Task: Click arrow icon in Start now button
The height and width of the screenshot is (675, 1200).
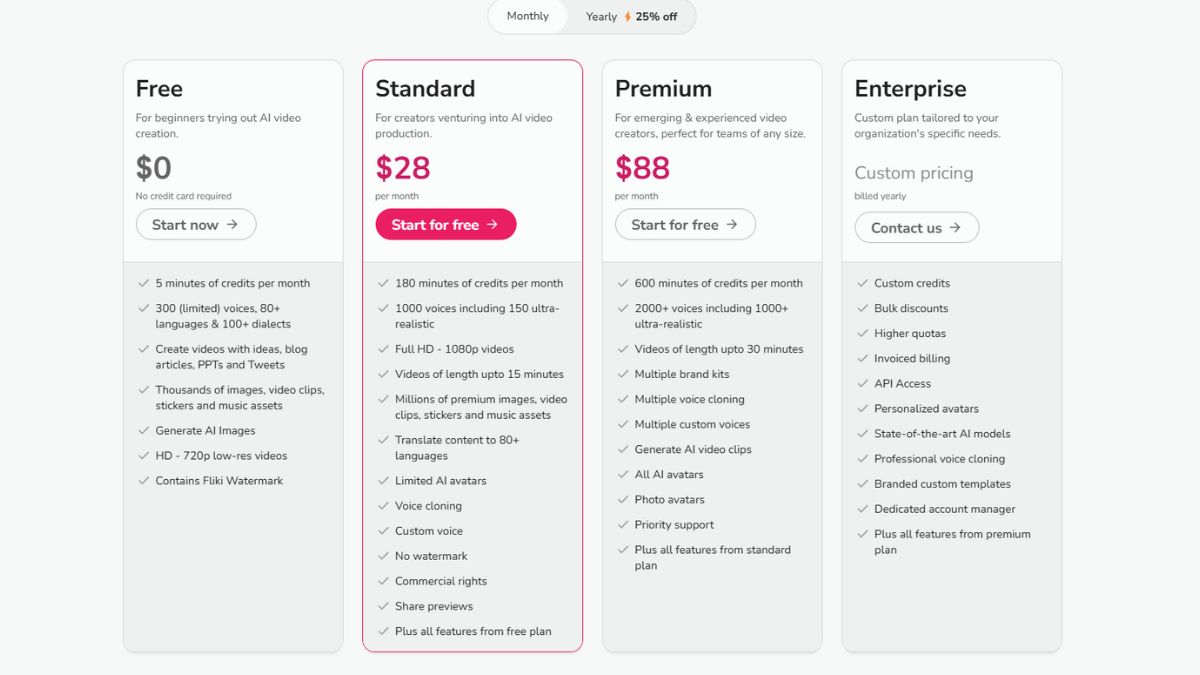Action: coord(232,225)
